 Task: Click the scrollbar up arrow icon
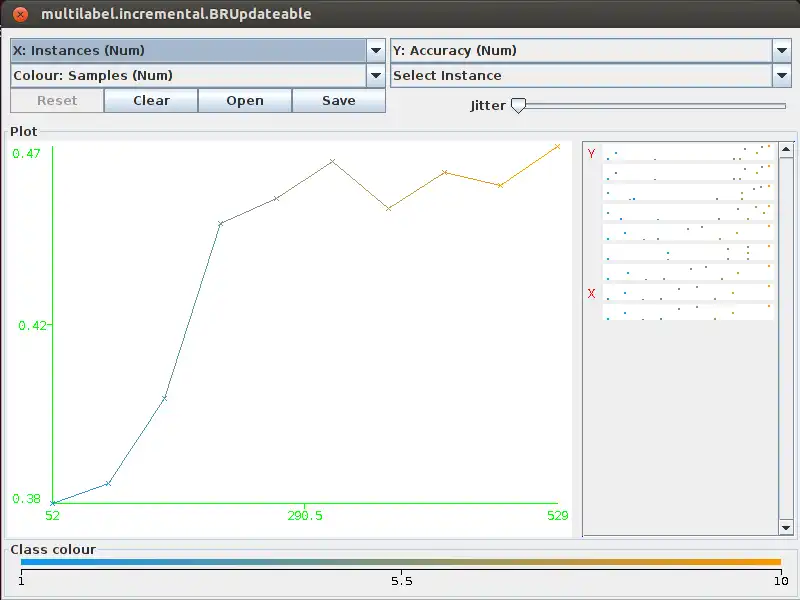[786, 148]
